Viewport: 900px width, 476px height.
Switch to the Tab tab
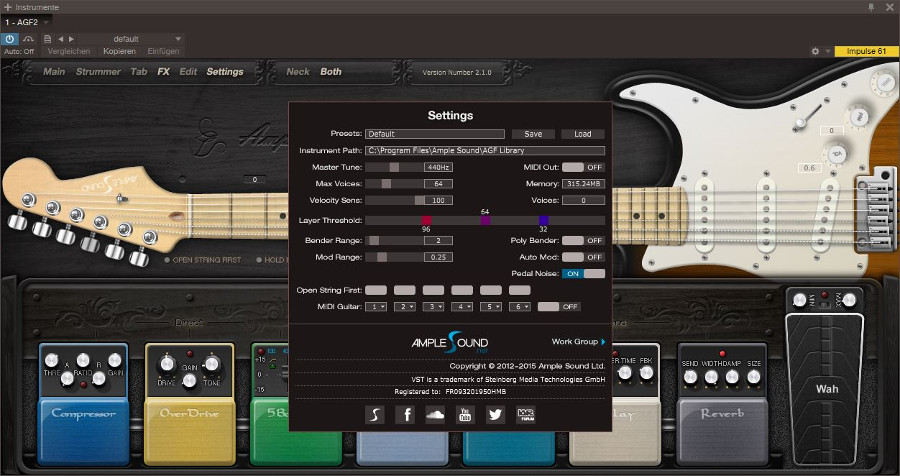(139, 72)
